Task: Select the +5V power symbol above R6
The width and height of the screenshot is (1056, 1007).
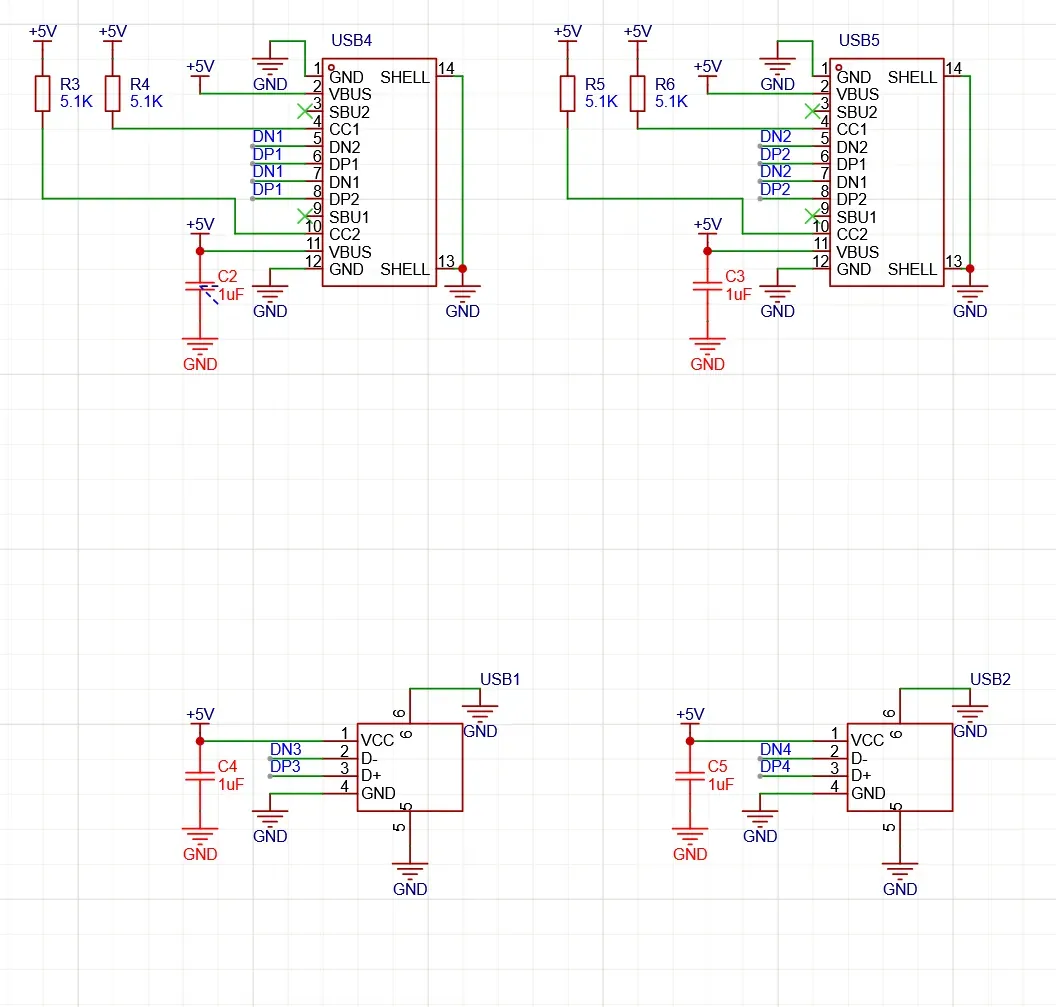Action: tap(637, 34)
